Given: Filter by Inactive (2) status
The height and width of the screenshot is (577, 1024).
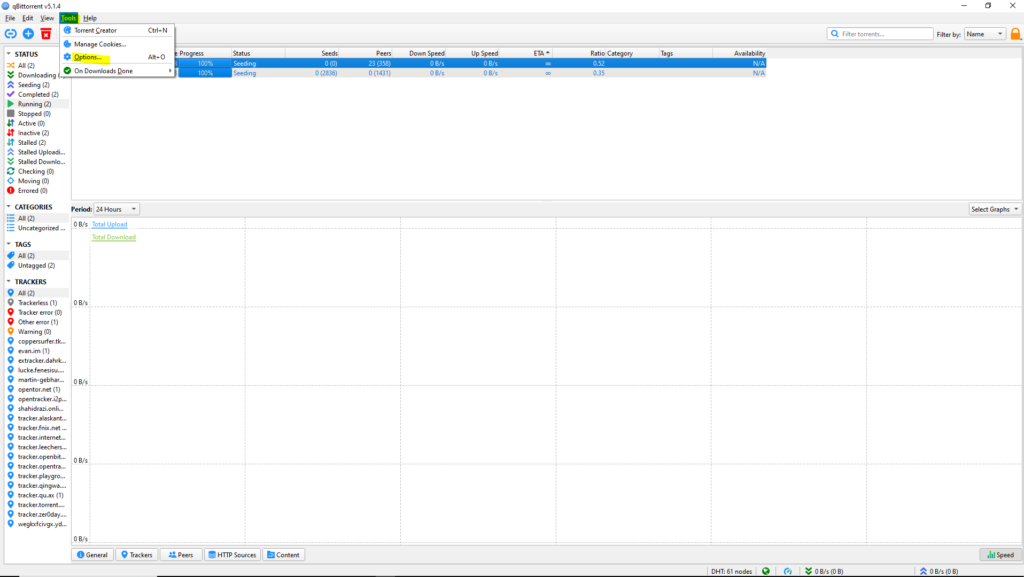Looking at the screenshot, I should point(33,133).
